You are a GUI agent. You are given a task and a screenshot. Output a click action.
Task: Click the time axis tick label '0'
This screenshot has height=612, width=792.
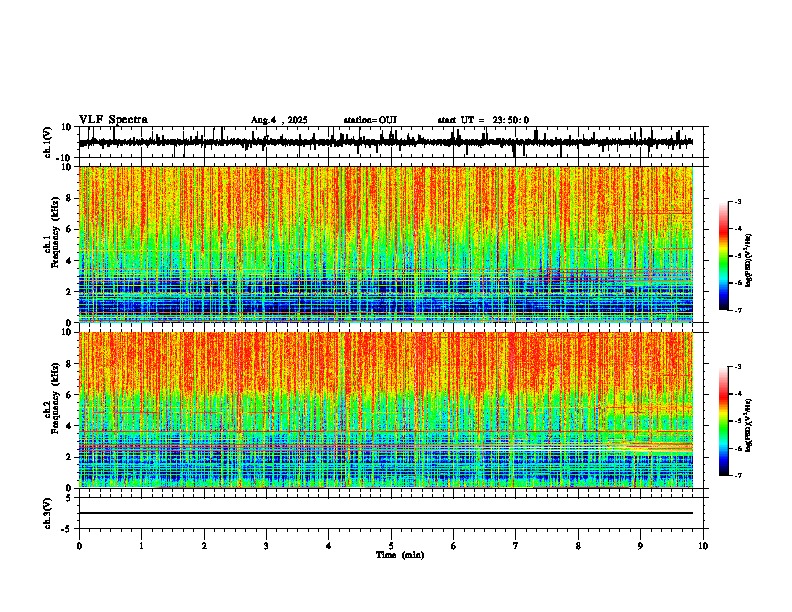(79, 546)
